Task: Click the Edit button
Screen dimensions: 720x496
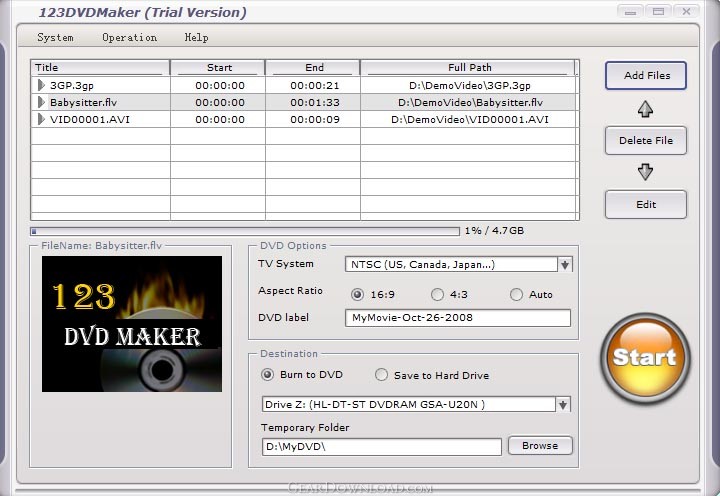Action: 646,204
